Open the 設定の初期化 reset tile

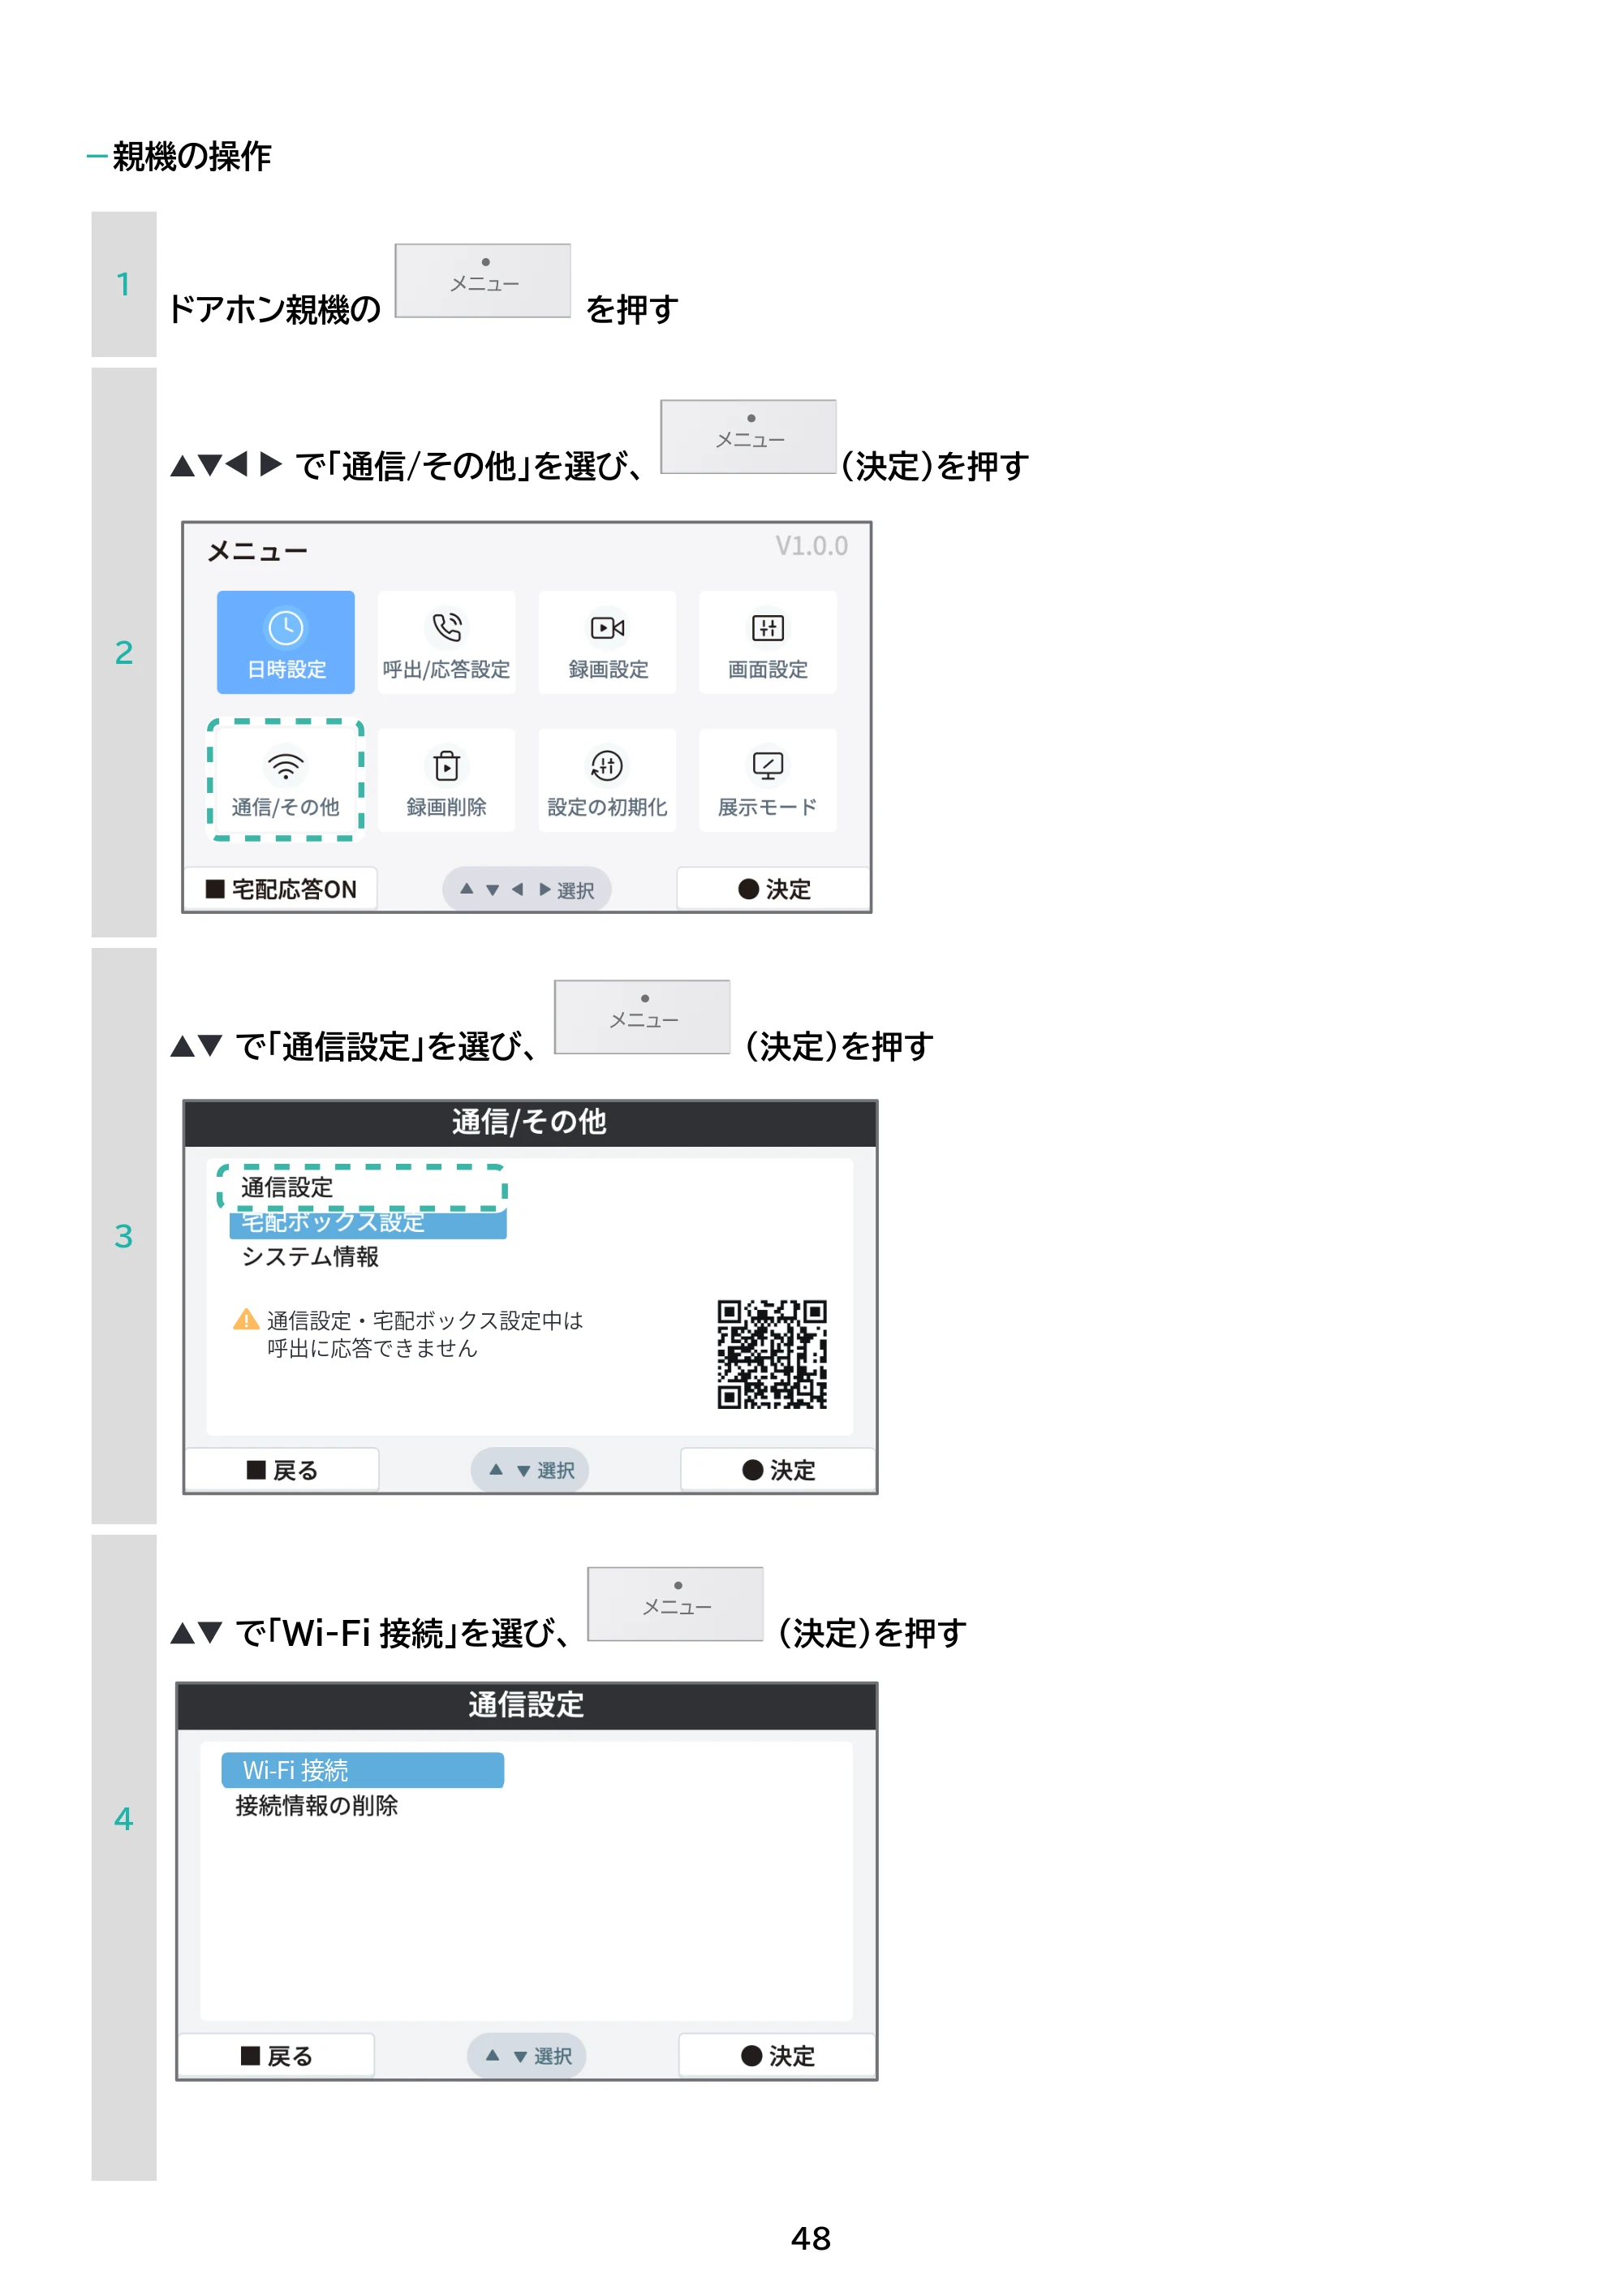[607, 780]
